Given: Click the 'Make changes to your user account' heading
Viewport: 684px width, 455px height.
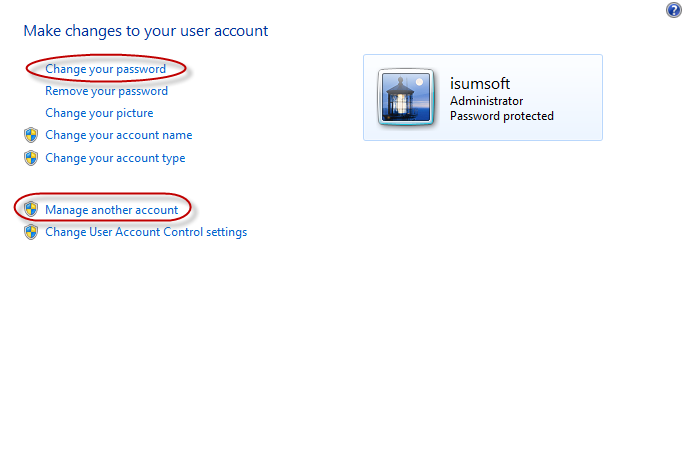Looking at the screenshot, I should pos(146,31).
